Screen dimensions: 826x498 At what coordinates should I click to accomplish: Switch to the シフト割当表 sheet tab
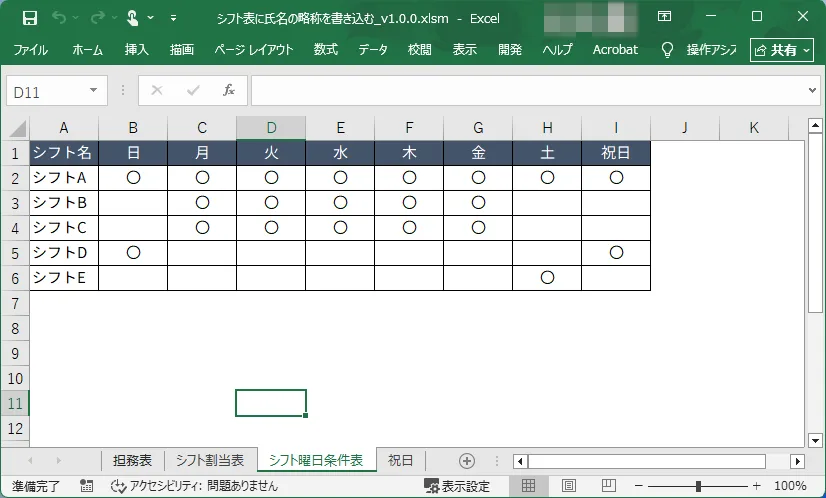210,461
